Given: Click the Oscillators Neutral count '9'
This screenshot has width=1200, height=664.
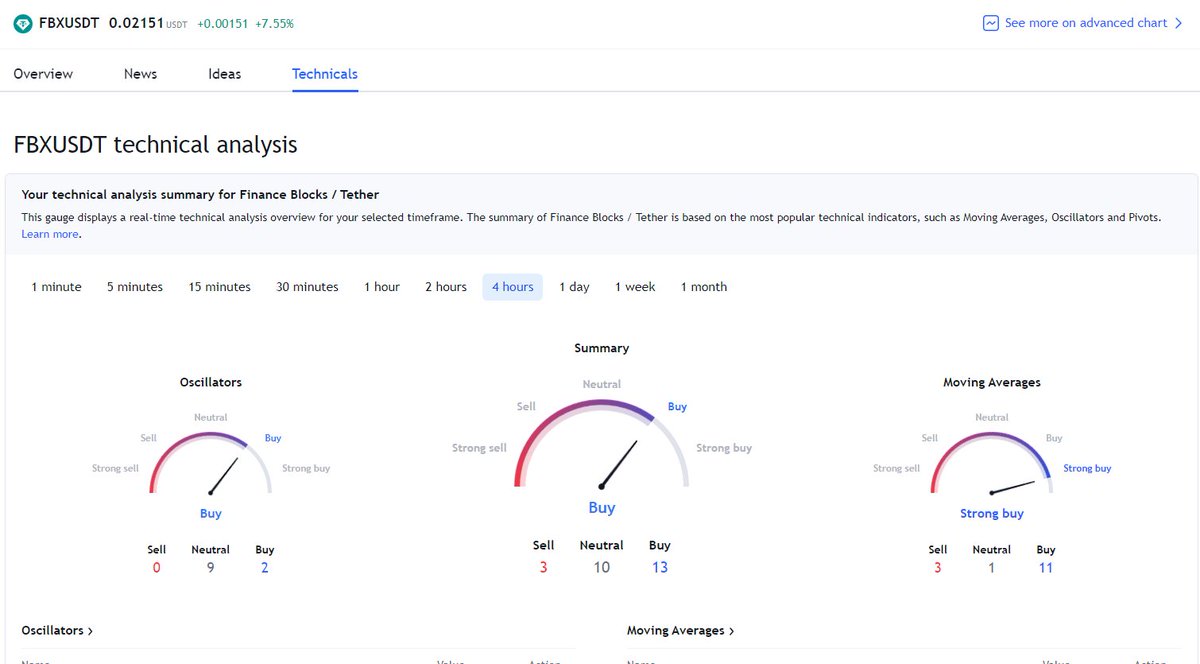Looking at the screenshot, I should [x=210, y=568].
